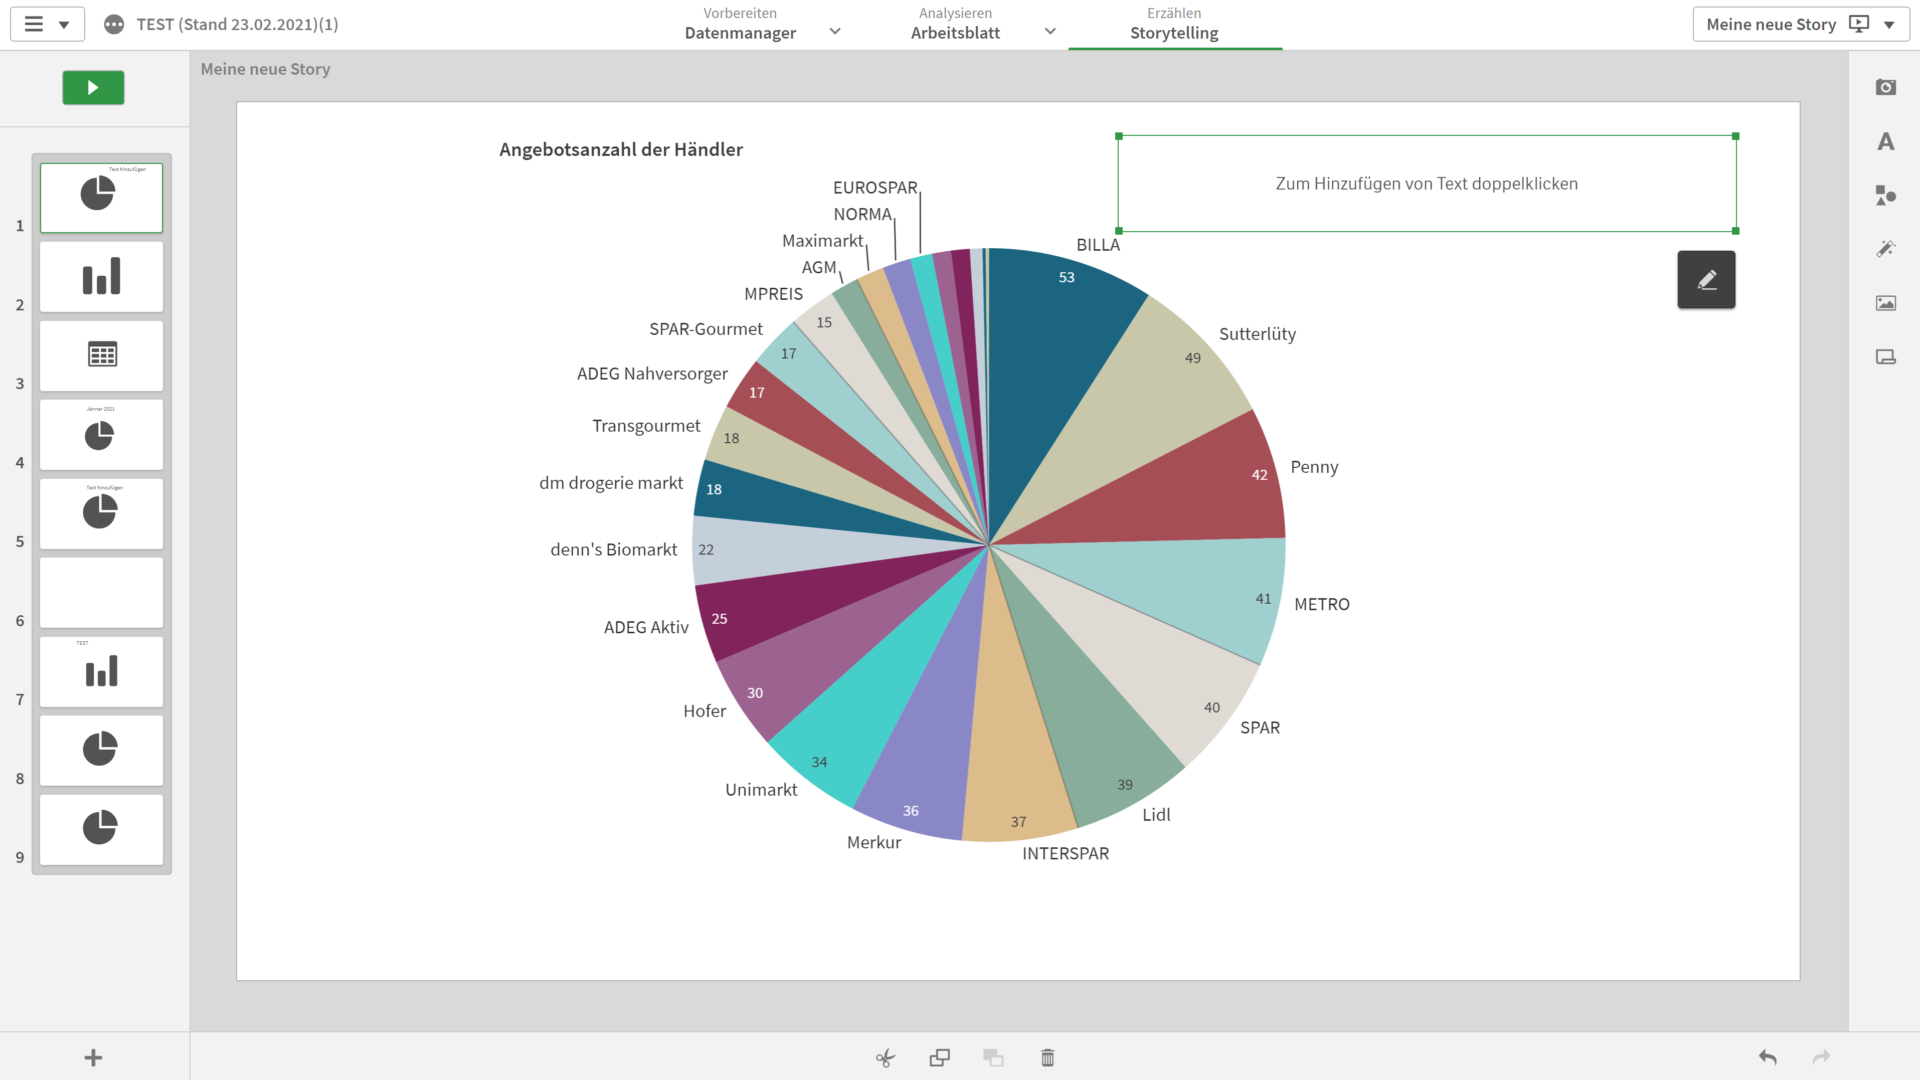Viewport: 1920px width, 1080px height.
Task: Click the Transgourmet label
Action: 646,426
